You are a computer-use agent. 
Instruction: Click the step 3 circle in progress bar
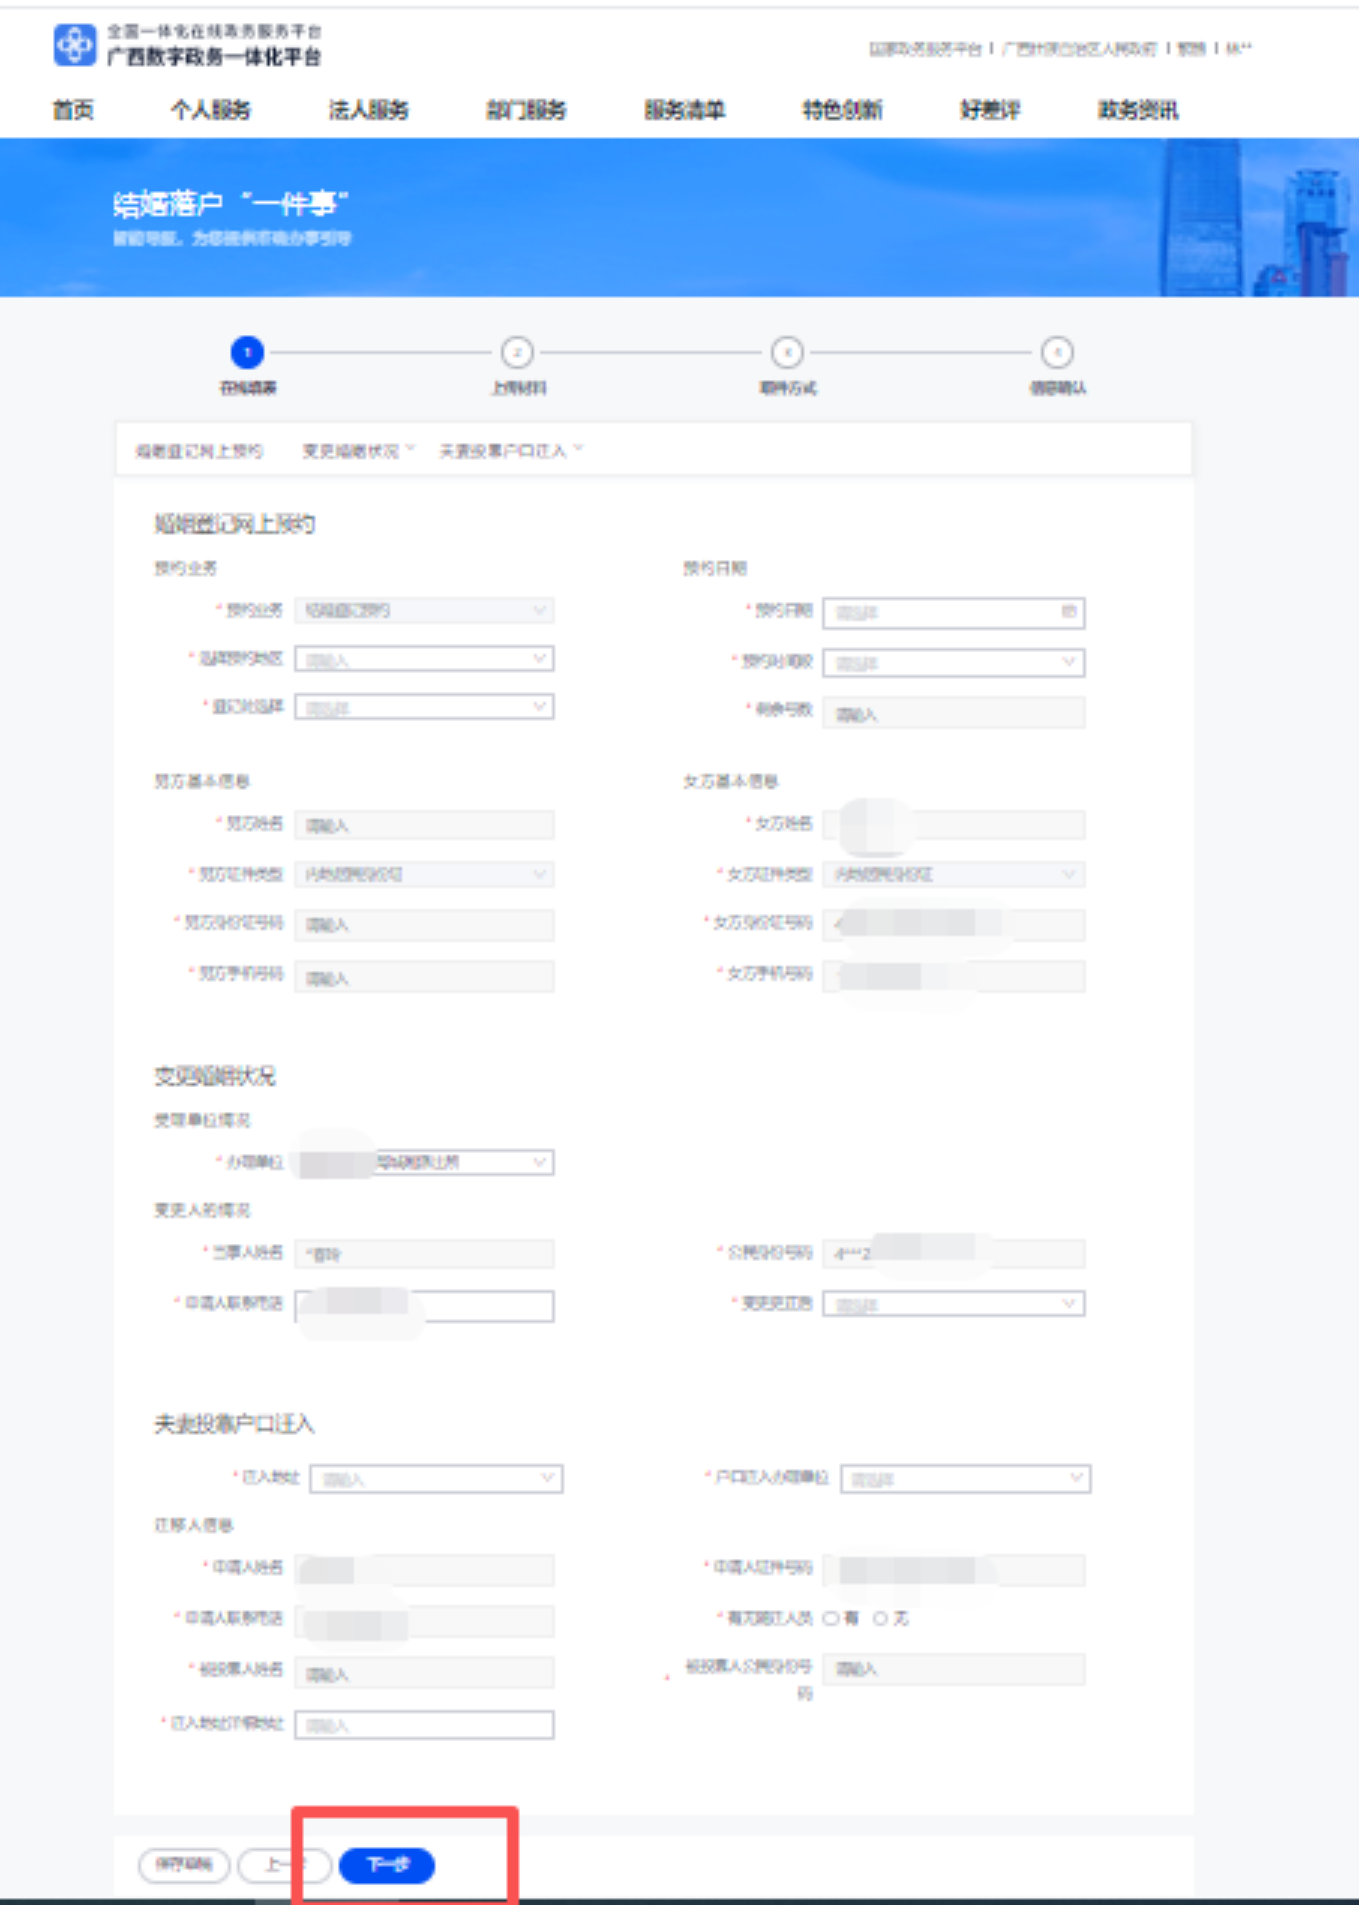click(x=787, y=352)
